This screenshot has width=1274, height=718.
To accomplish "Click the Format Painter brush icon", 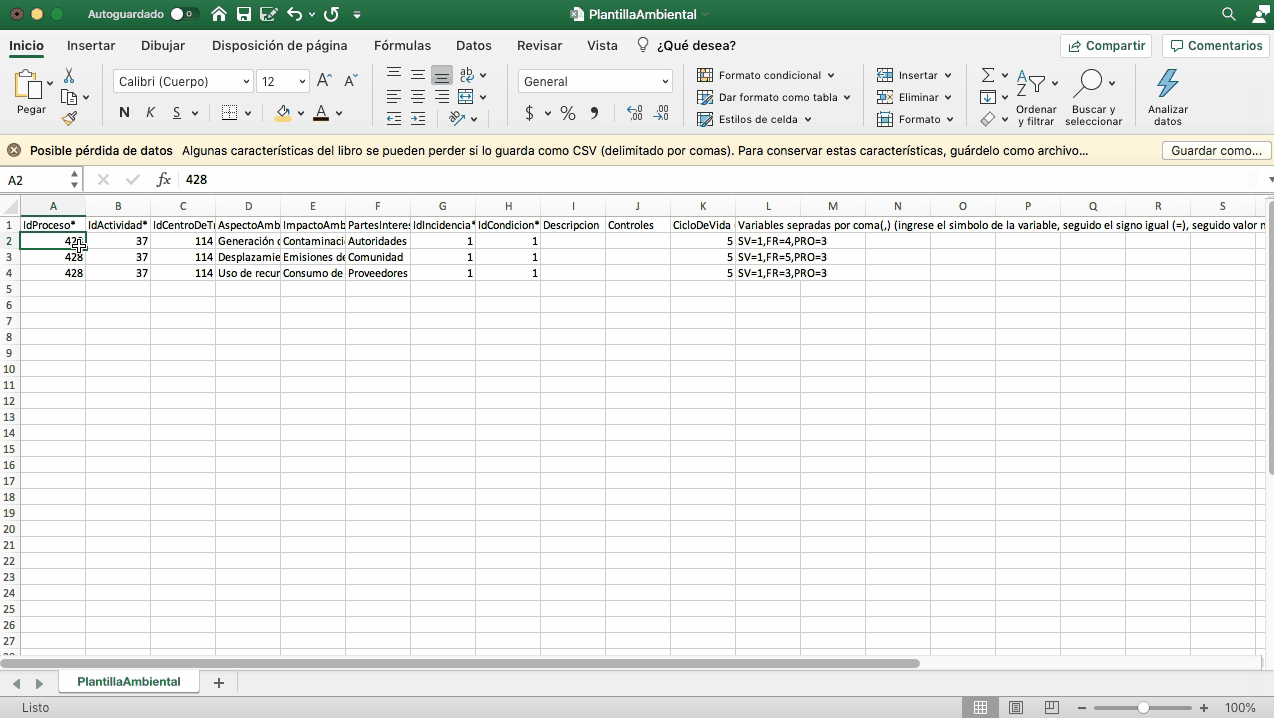I will click(x=69, y=118).
